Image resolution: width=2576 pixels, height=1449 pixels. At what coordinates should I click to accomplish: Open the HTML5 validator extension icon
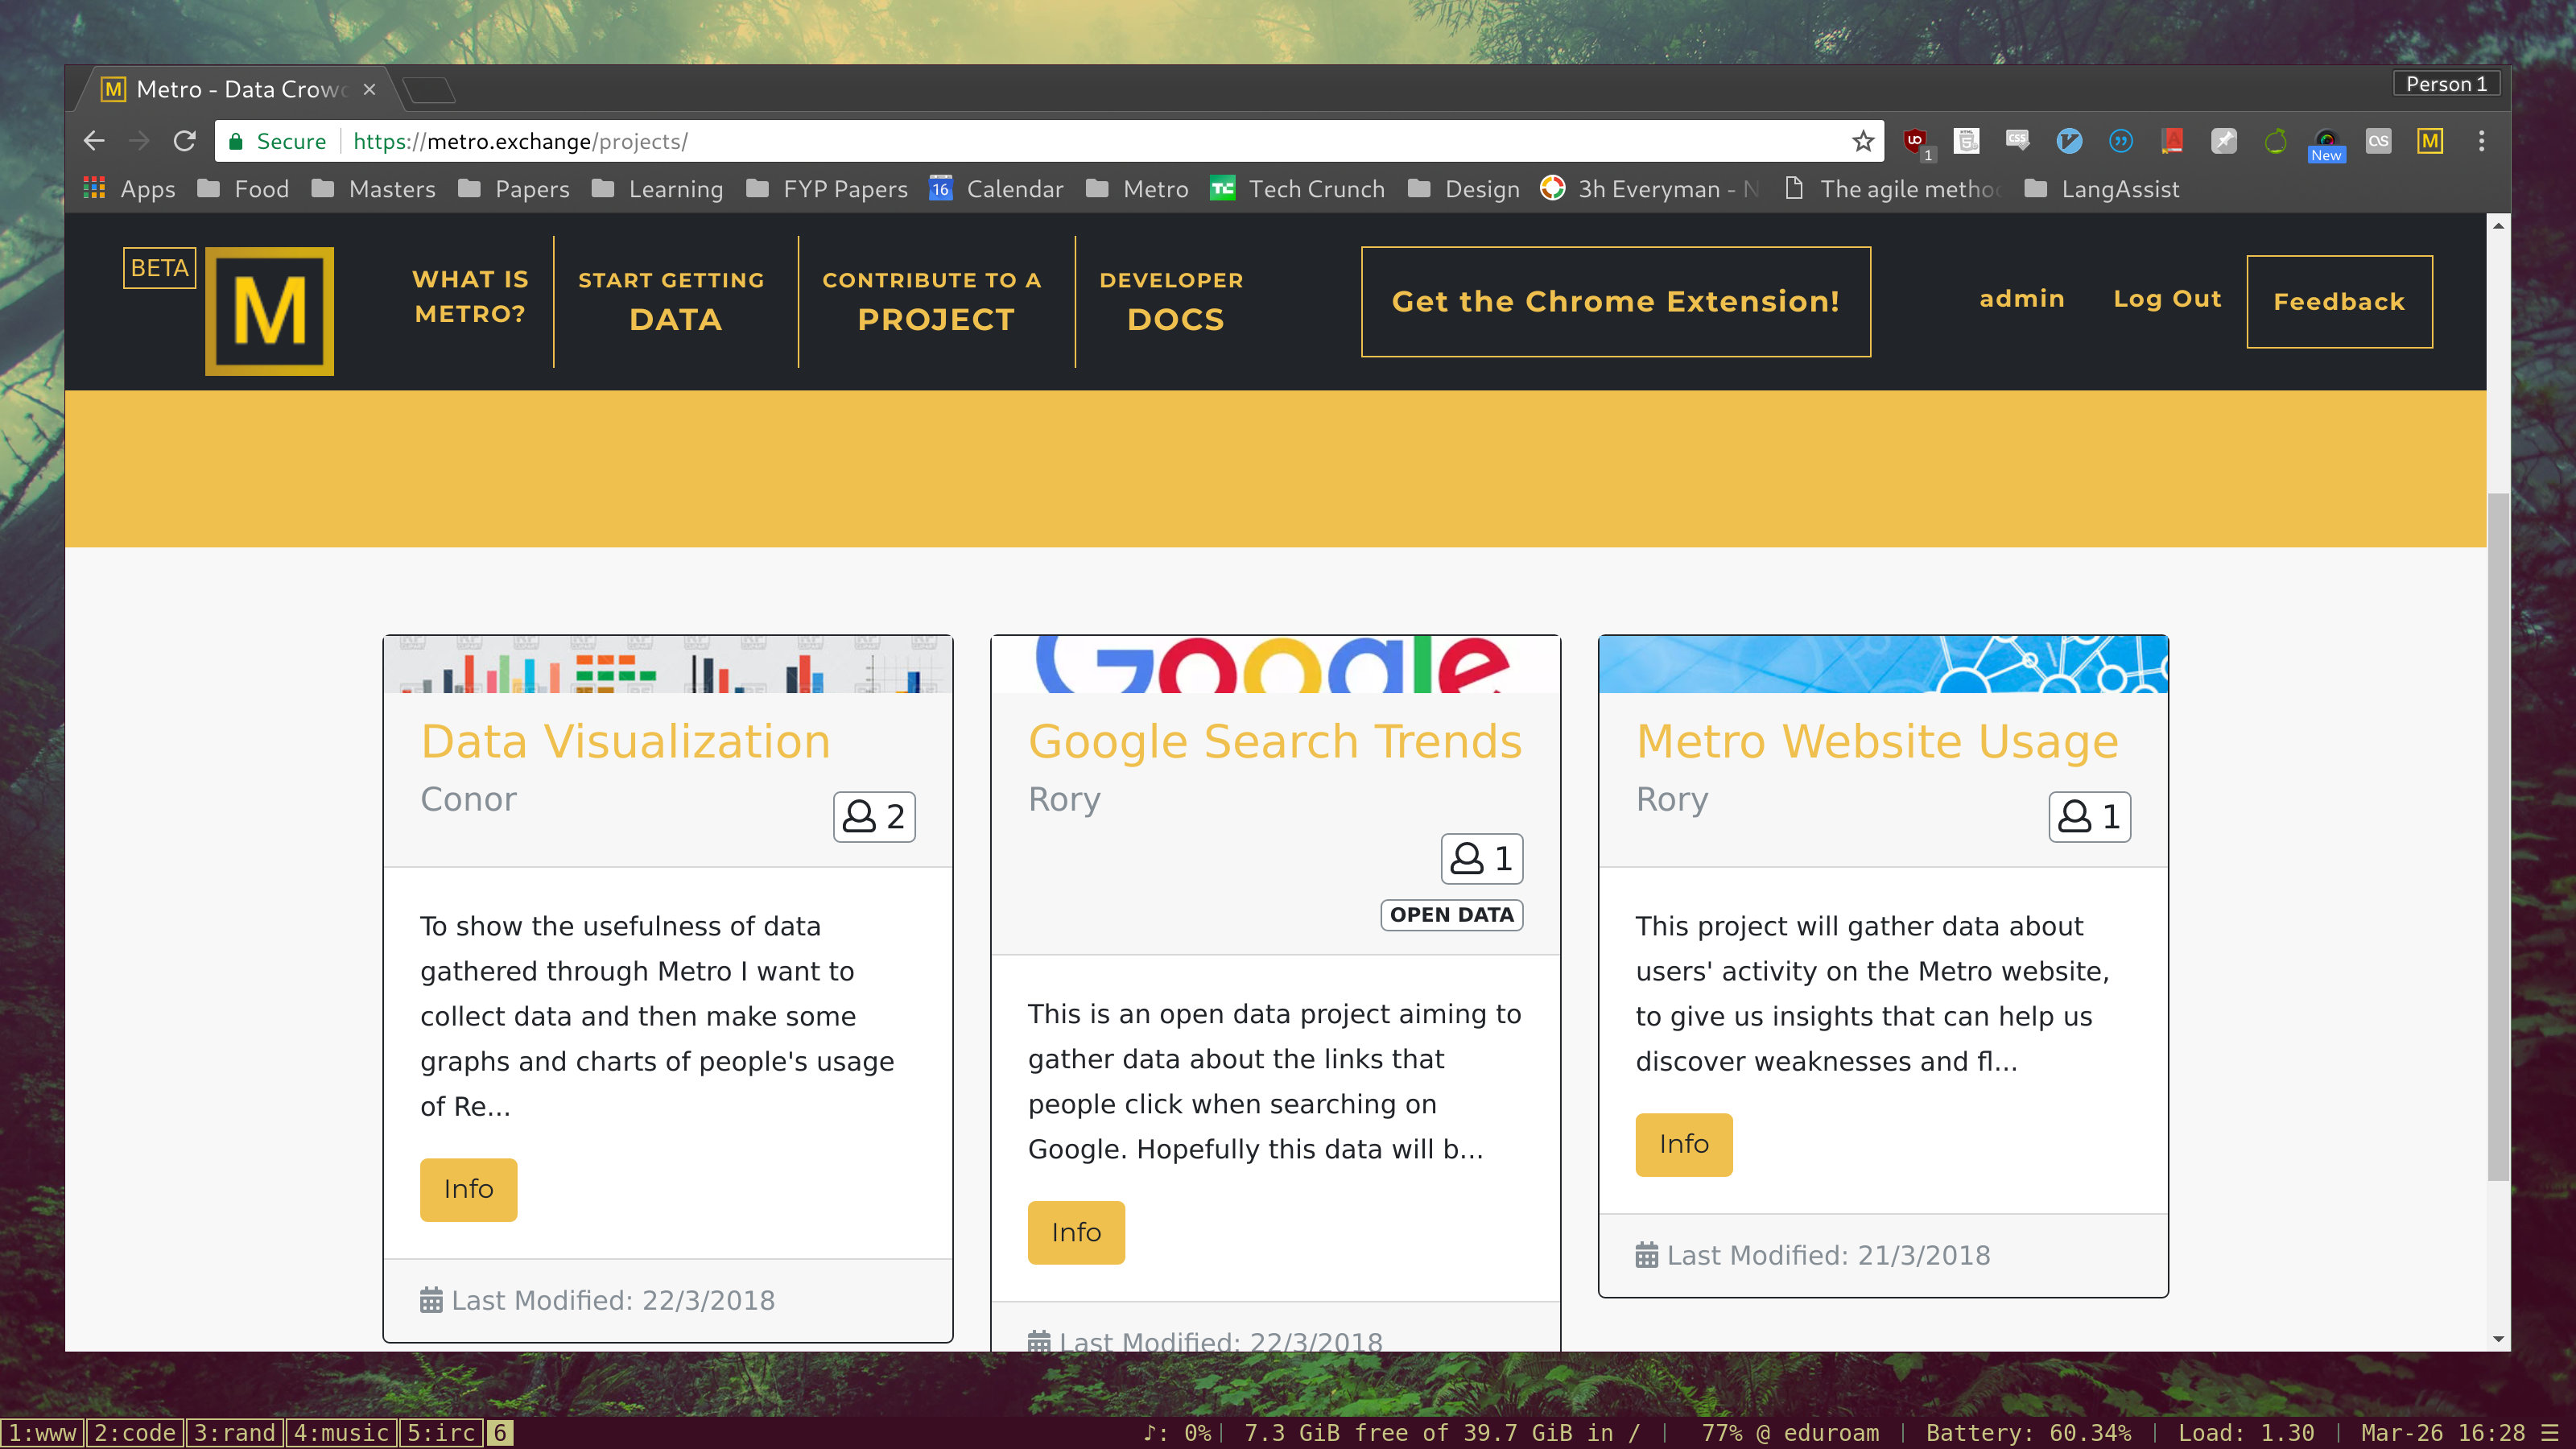pos(1967,141)
